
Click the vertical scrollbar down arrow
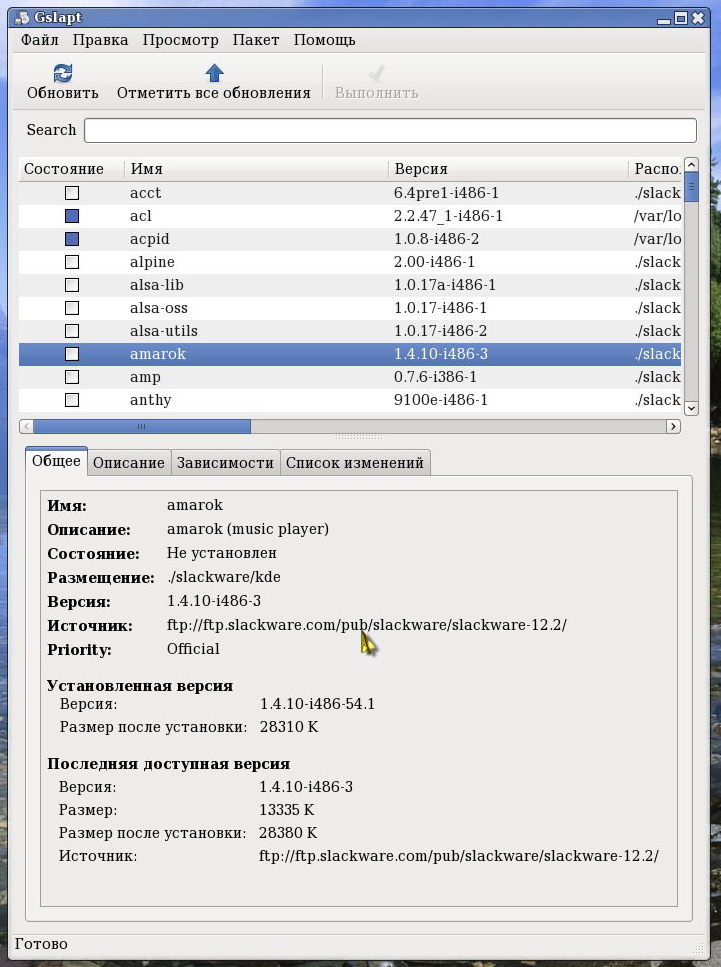coord(691,408)
